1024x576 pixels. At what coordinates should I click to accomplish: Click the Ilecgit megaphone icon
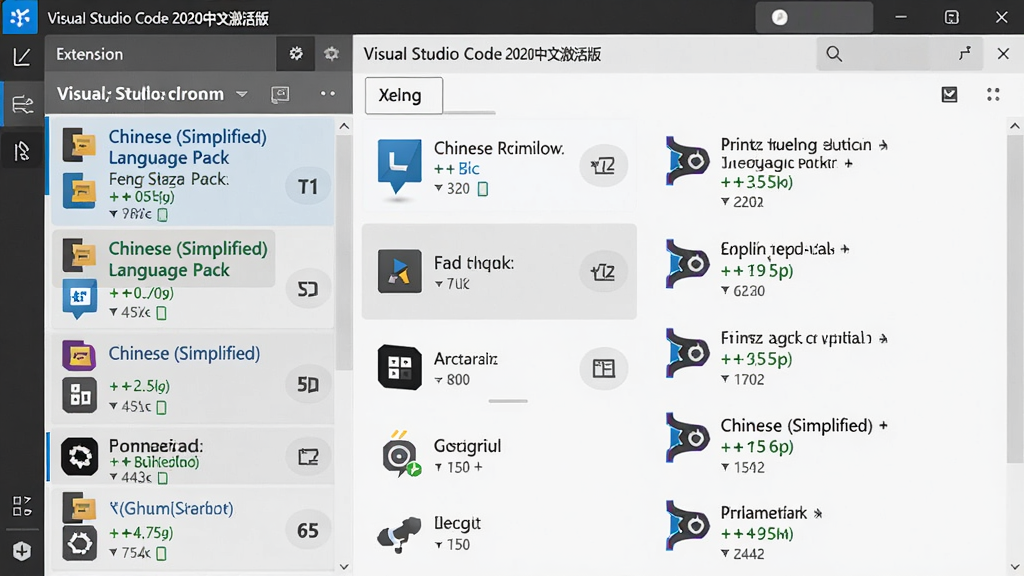pyautogui.click(x=399, y=535)
